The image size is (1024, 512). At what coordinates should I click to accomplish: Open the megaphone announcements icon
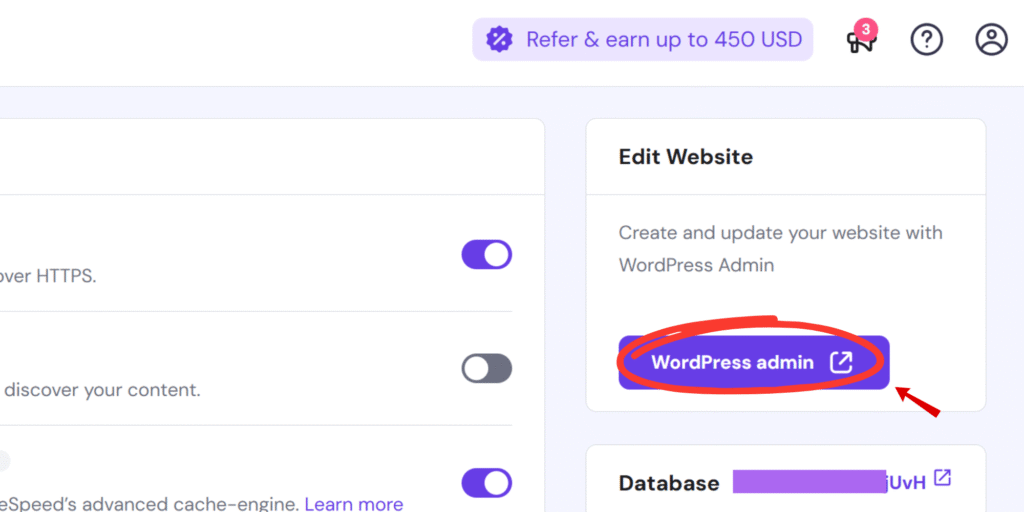click(861, 42)
